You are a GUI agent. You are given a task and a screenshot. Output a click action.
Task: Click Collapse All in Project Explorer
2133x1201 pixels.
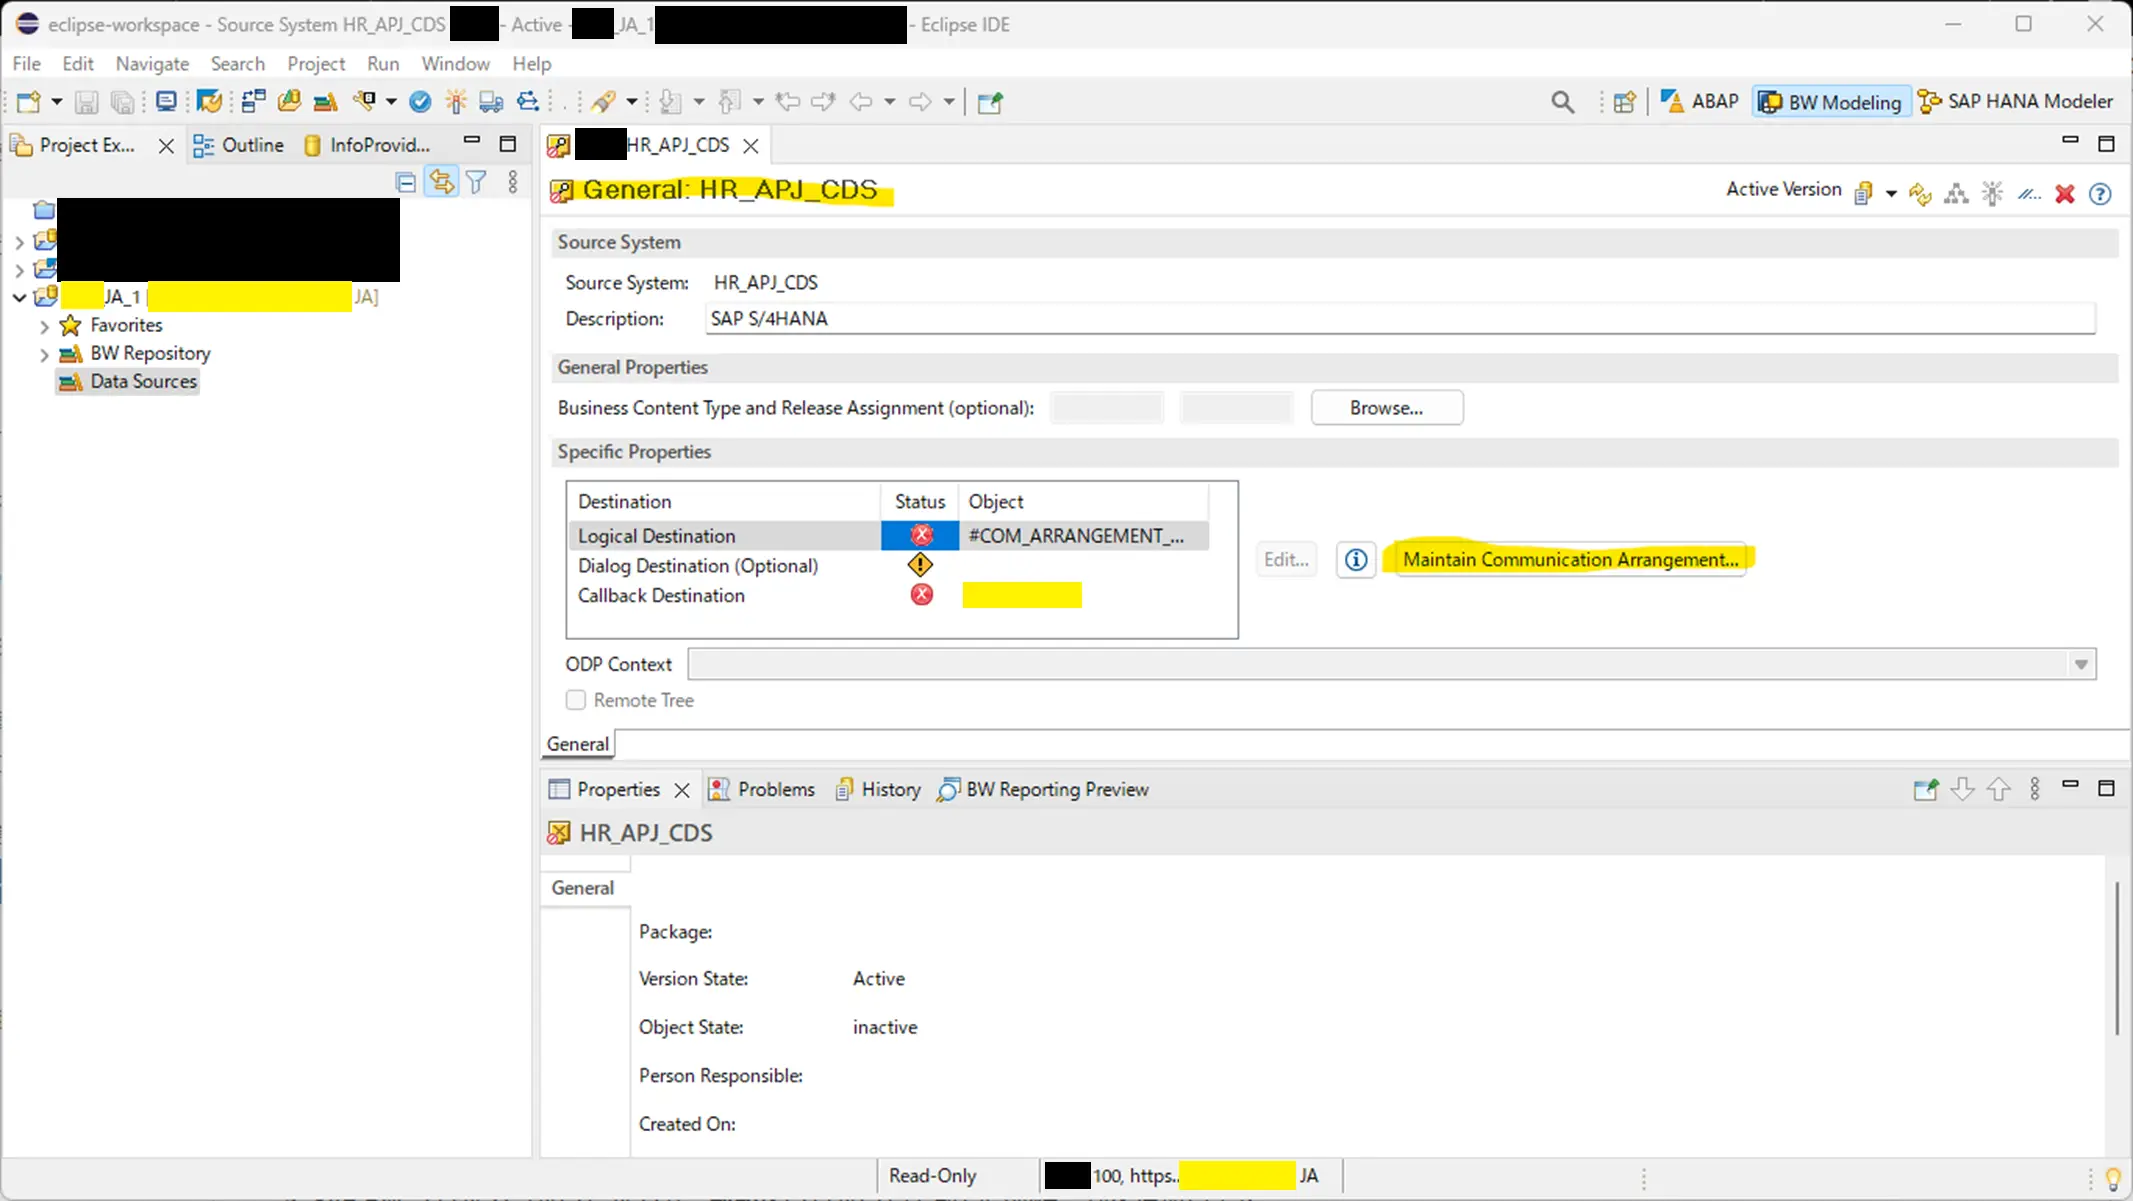pos(405,182)
